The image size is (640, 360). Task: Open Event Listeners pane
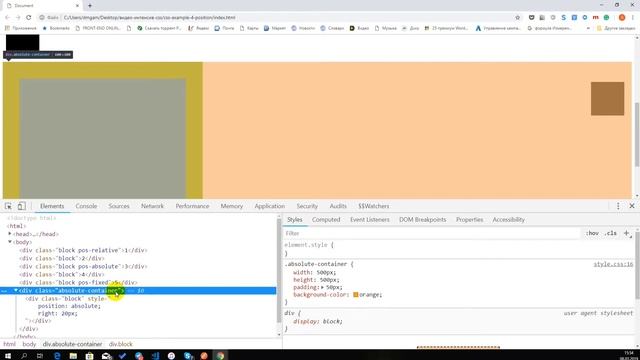tap(369, 220)
